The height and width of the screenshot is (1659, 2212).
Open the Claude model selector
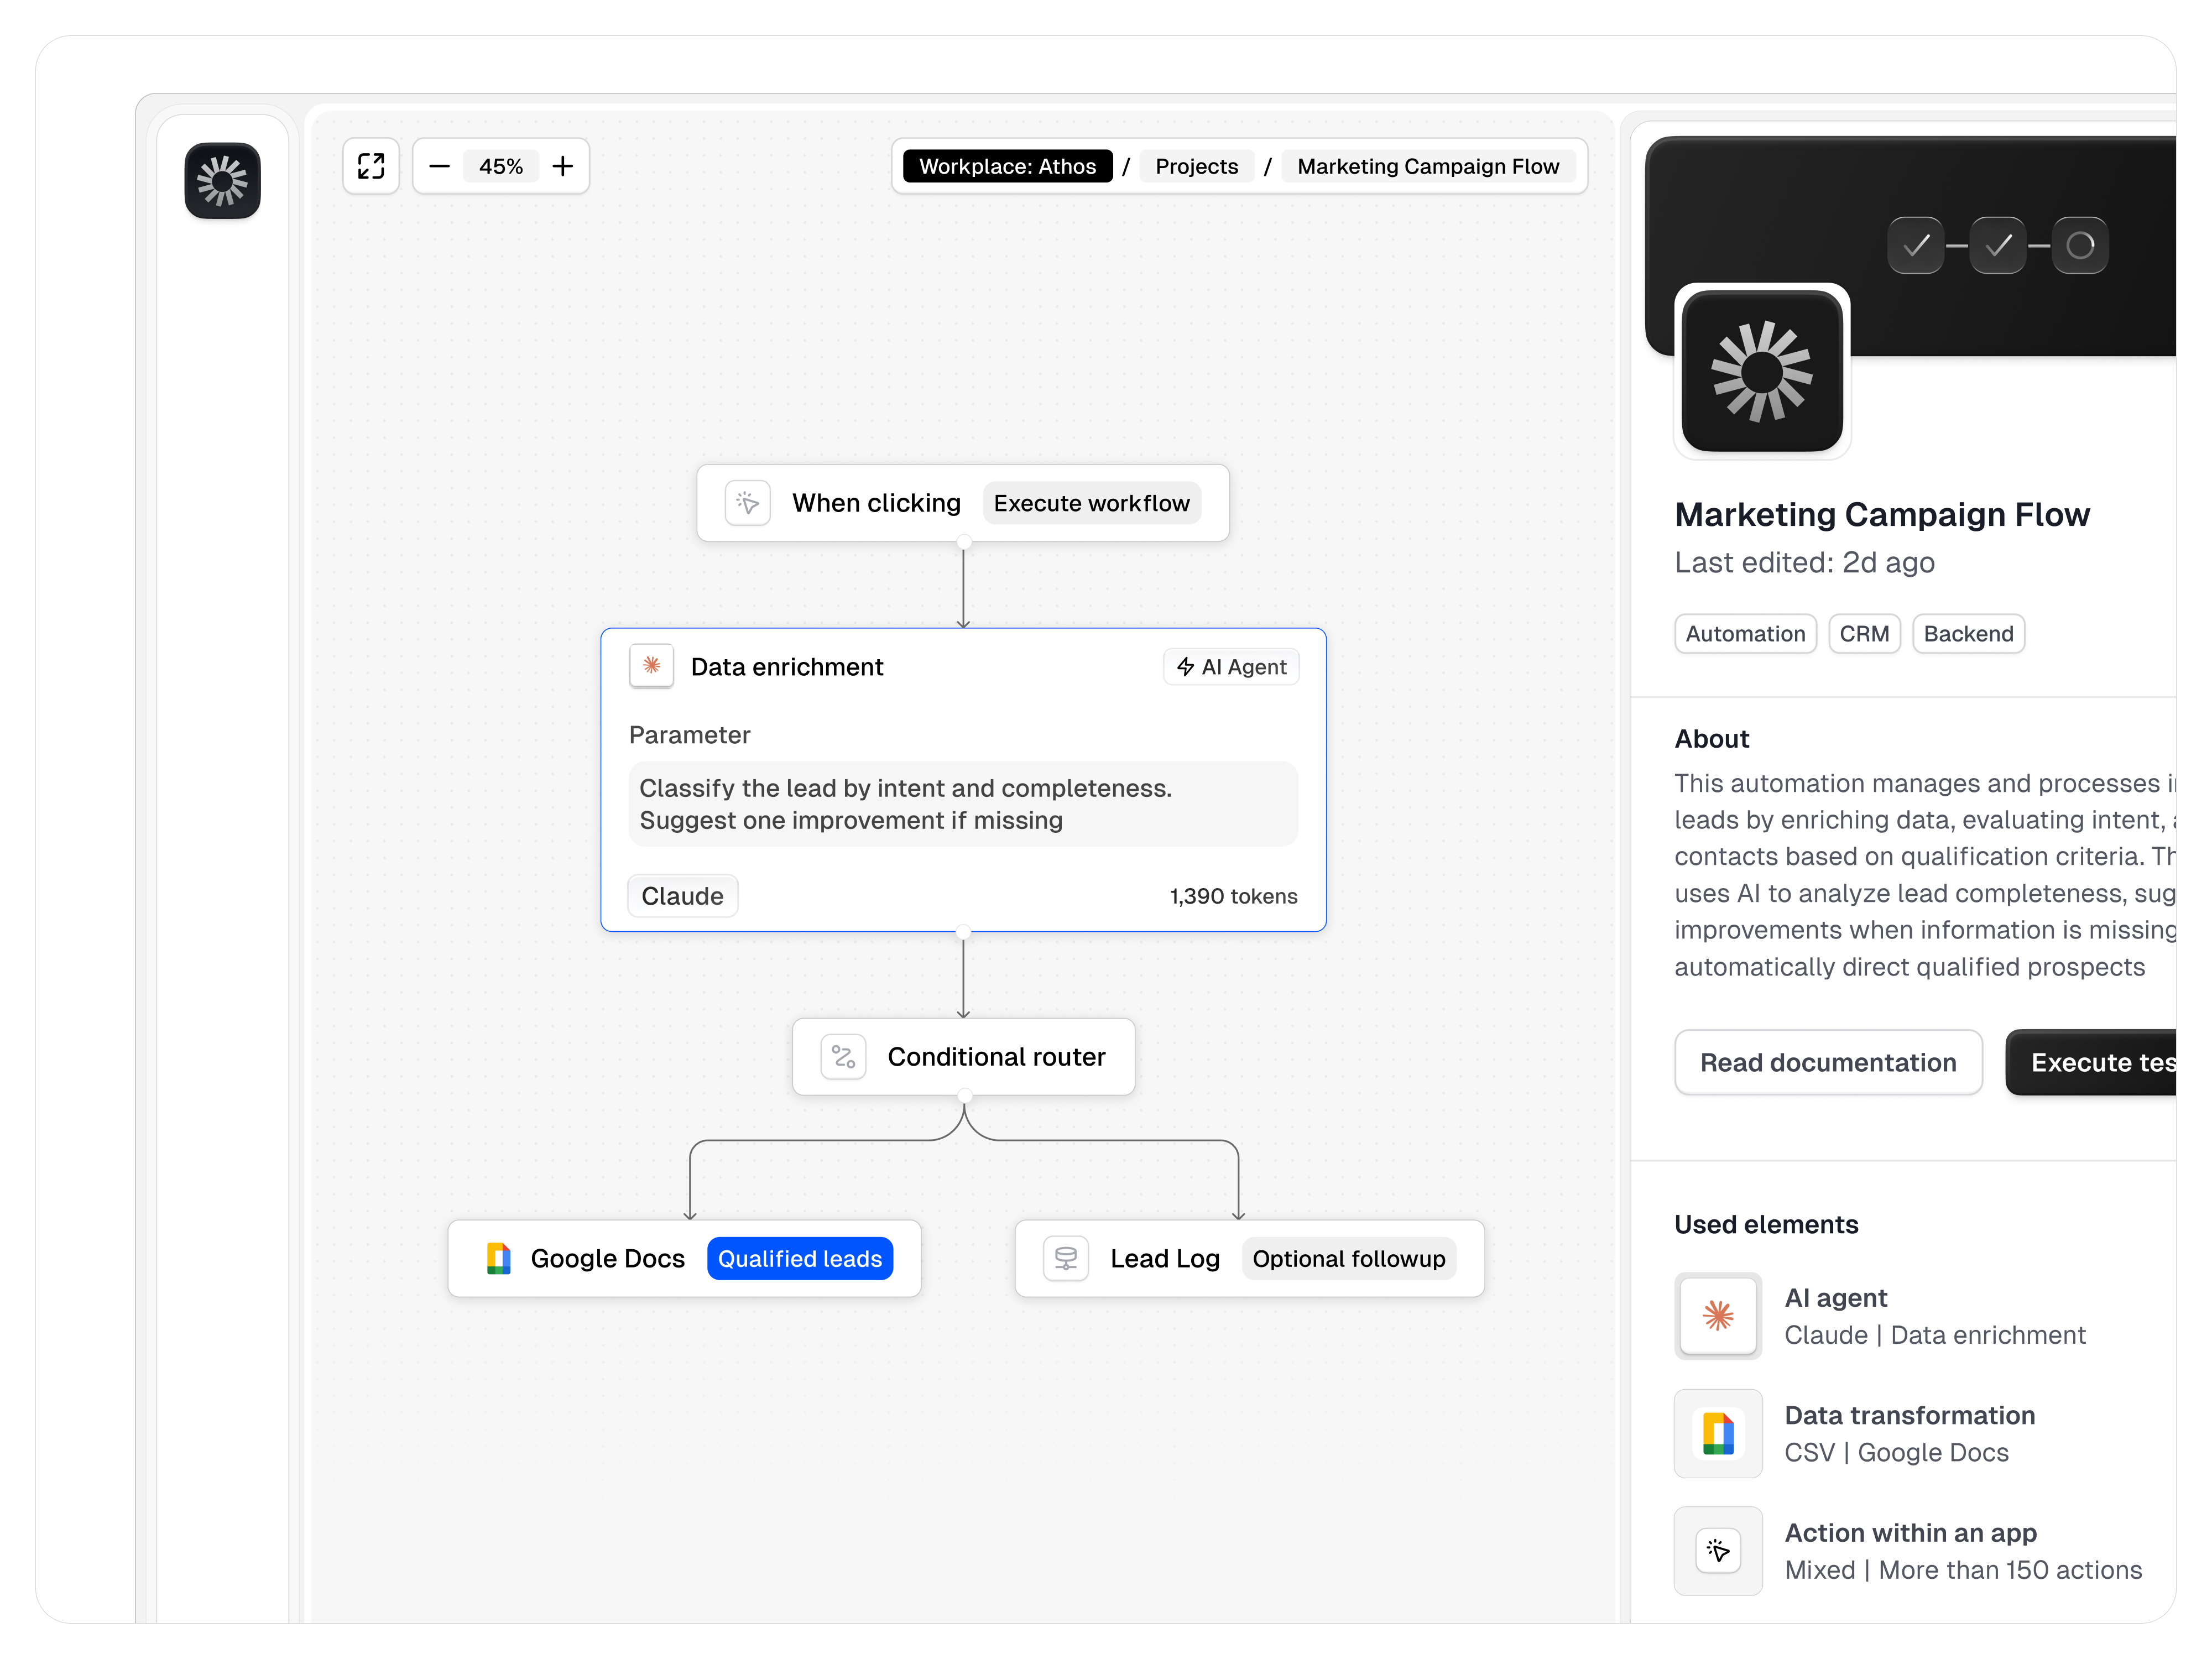[682, 895]
